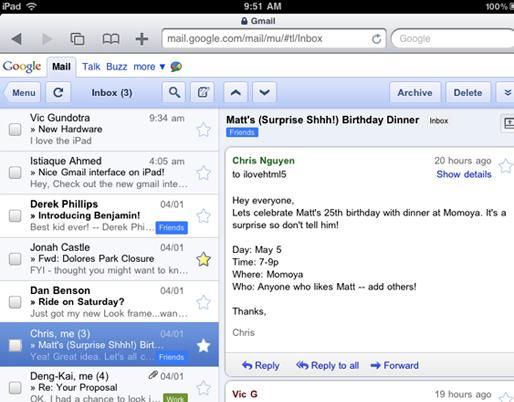Image resolution: width=514 pixels, height=402 pixels.
Task: Delete the open conversation
Action: (x=468, y=92)
